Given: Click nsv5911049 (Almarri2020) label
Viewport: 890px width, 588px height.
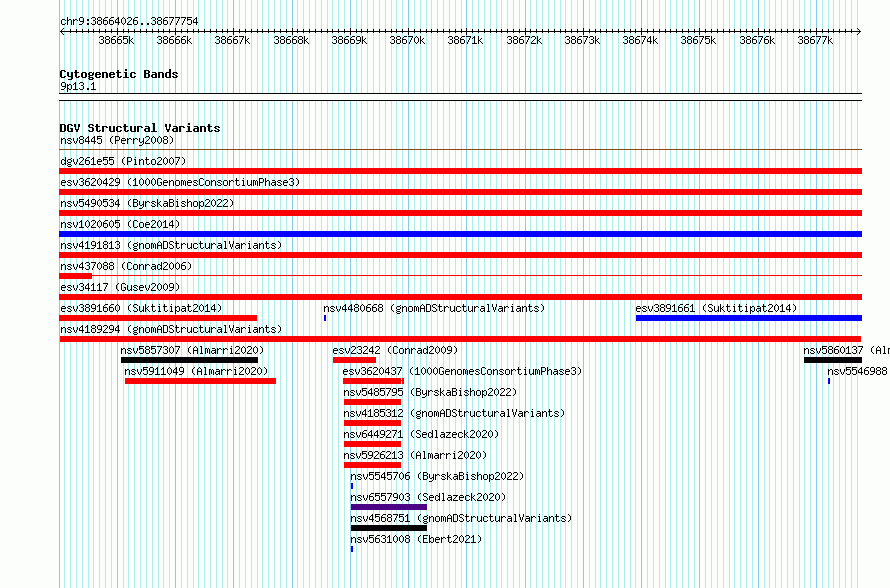Looking at the screenshot, I should tap(196, 371).
